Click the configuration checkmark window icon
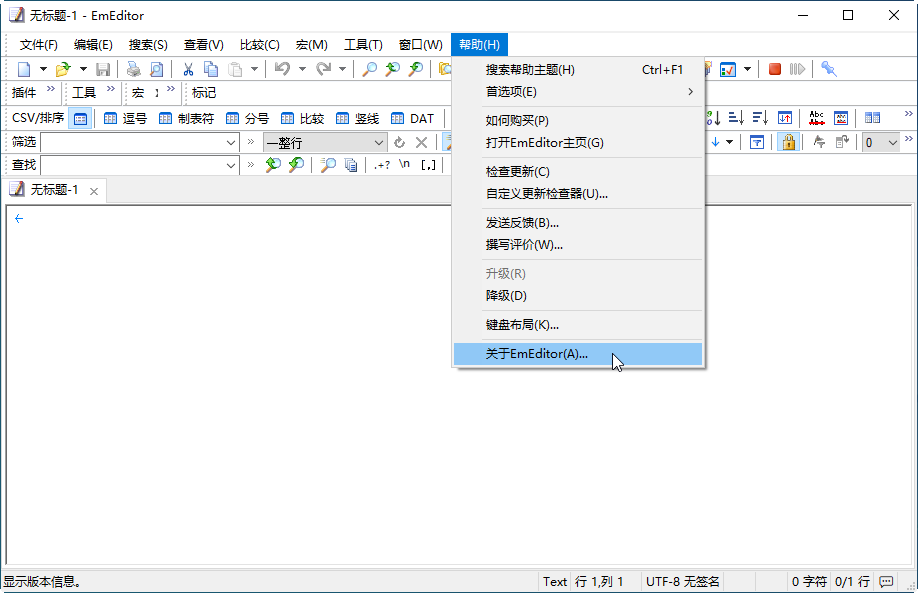Screen dimensions: 918x593 [728, 70]
